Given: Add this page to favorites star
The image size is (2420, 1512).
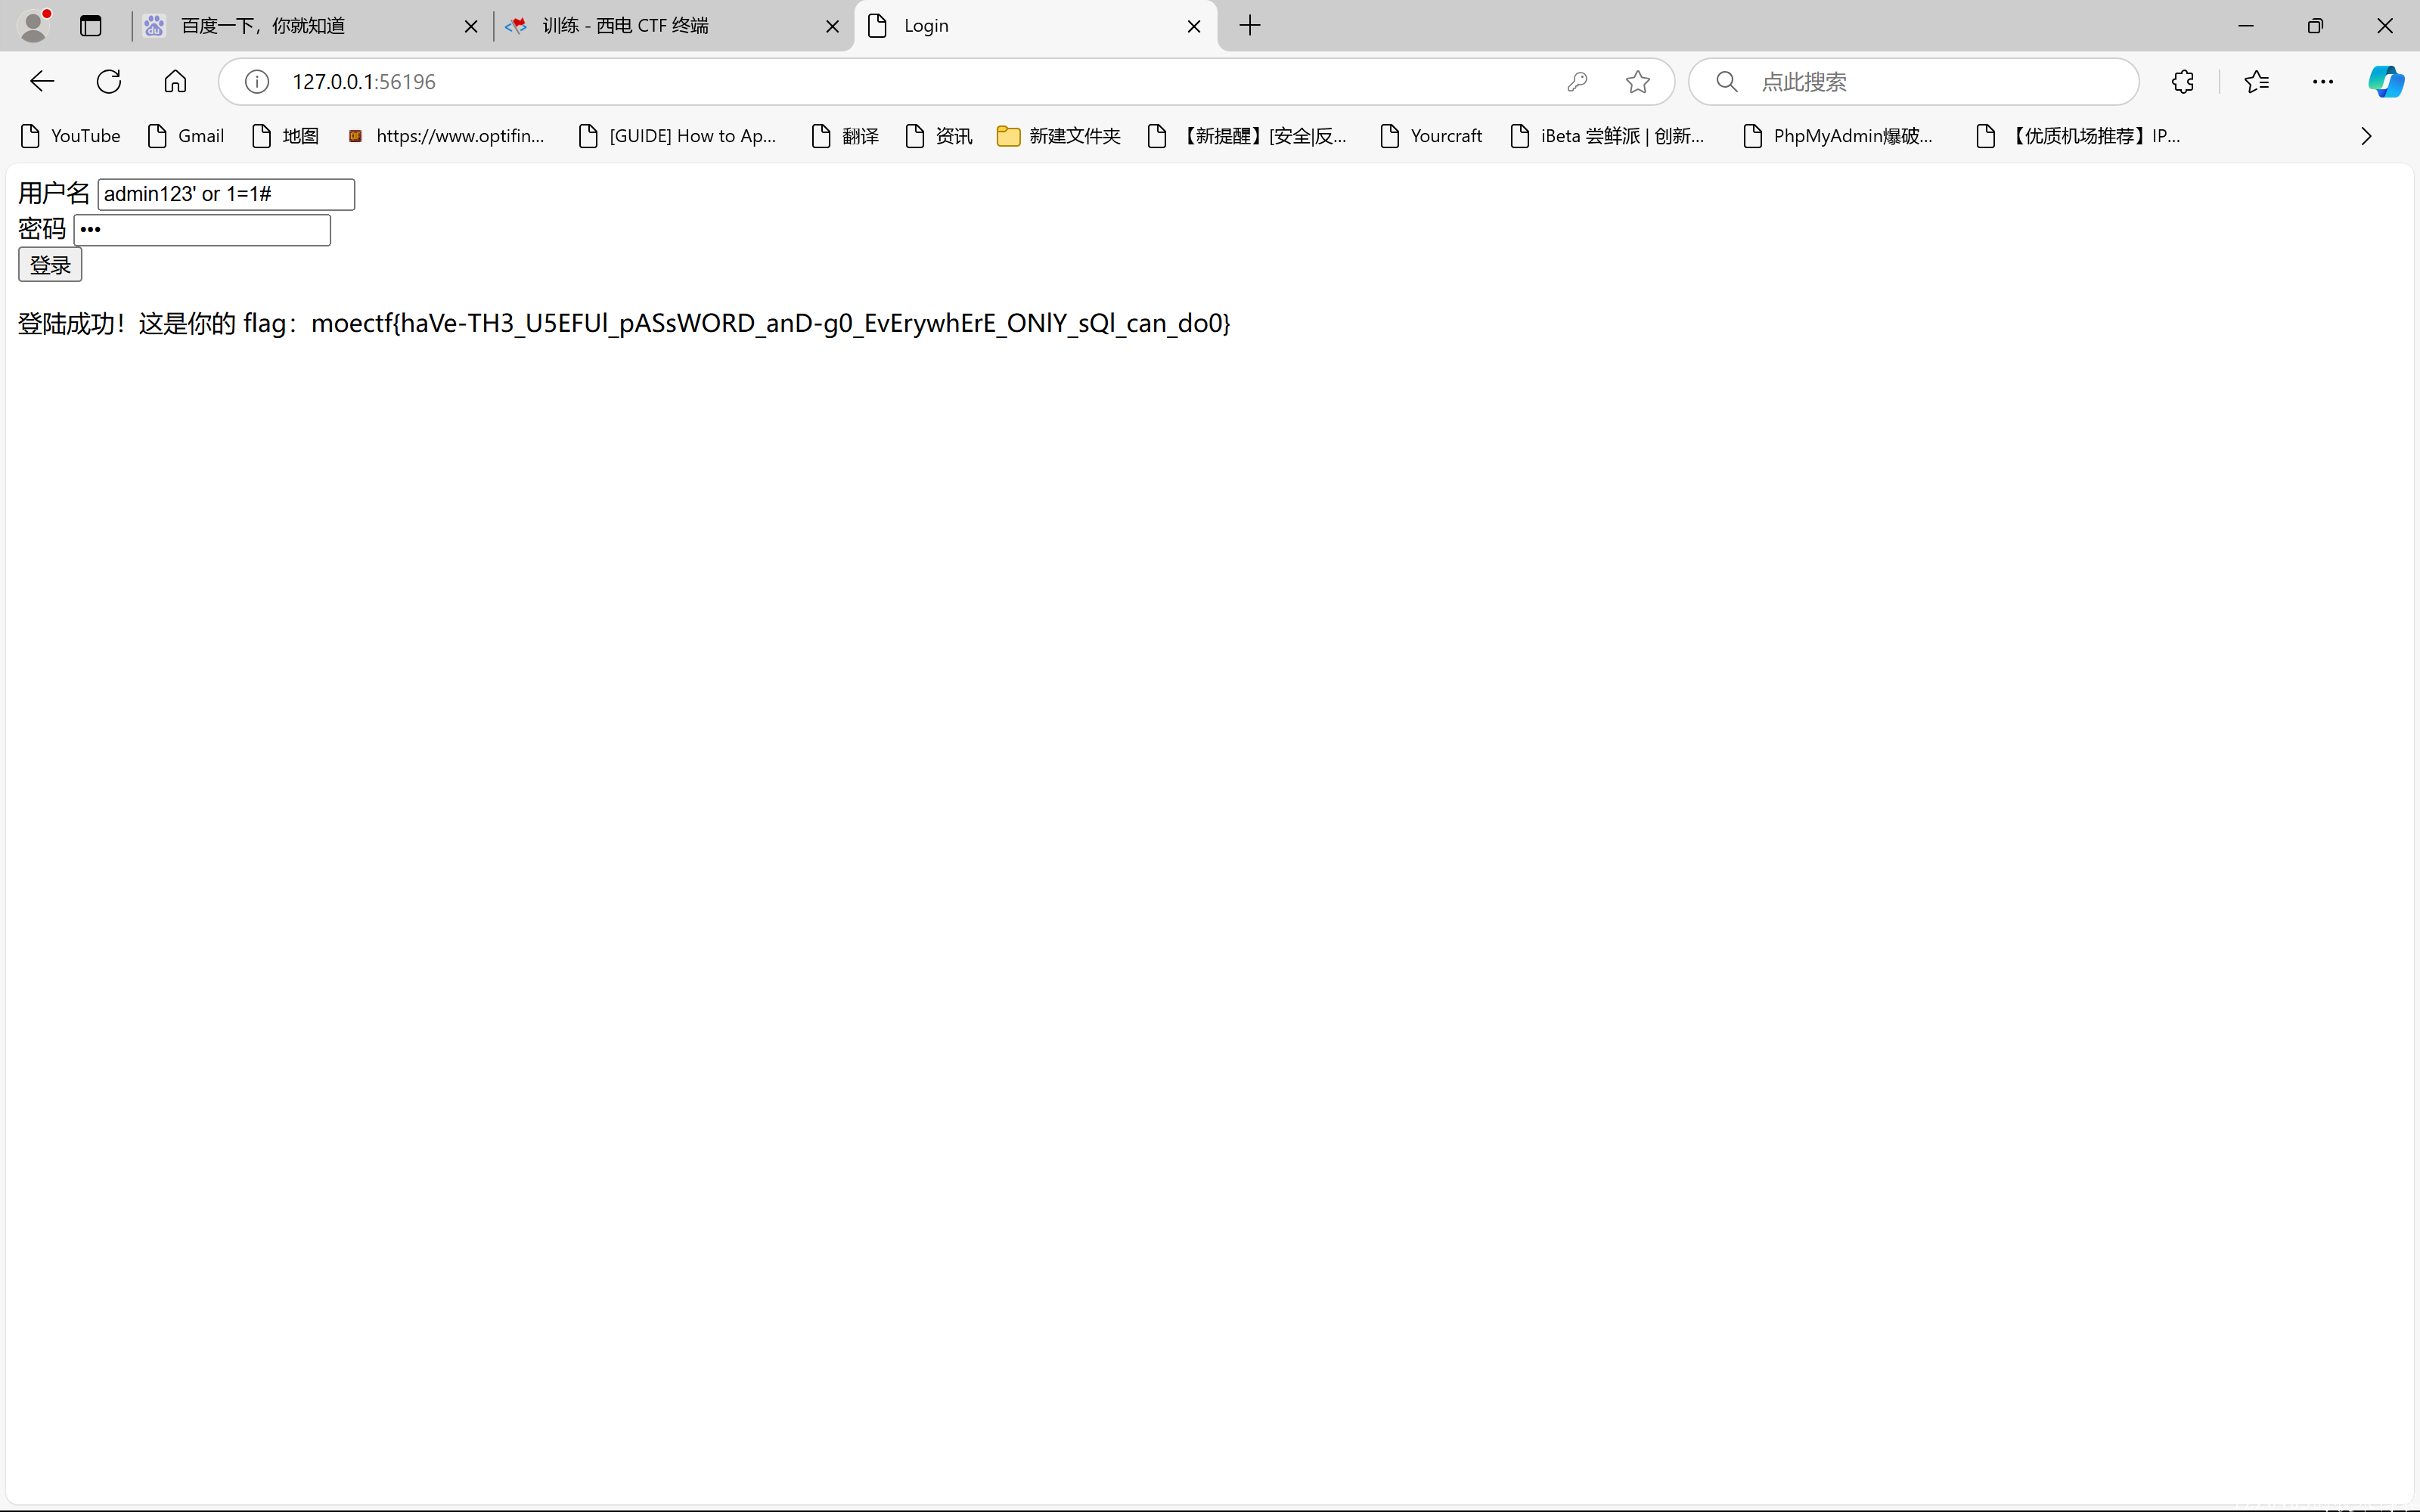Looking at the screenshot, I should point(1638,82).
